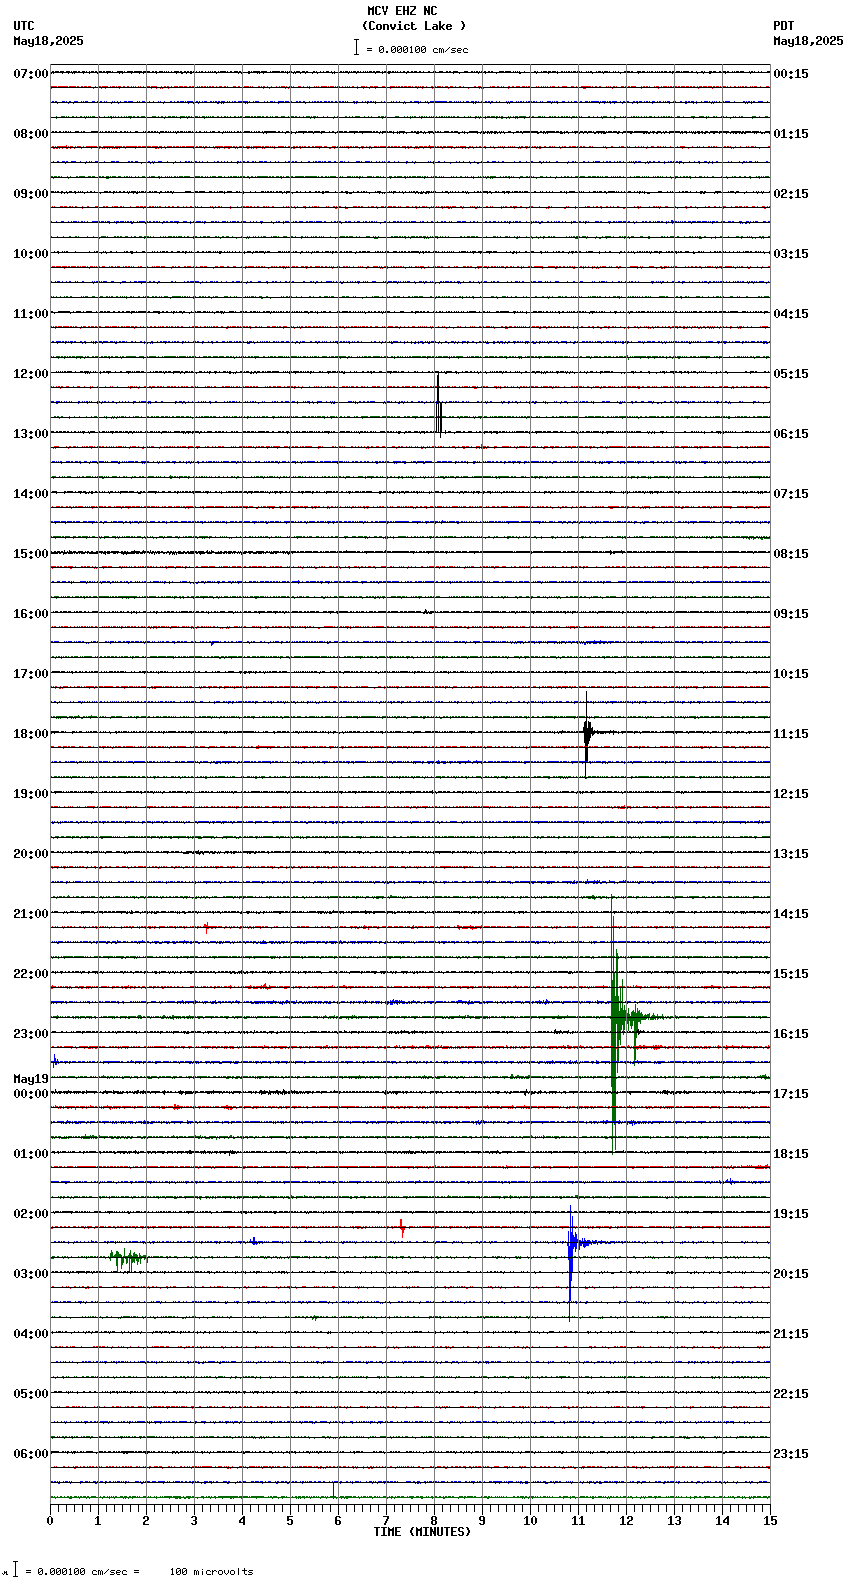
Task: Click the '12' tick on the minutes axis
Action: click(626, 1521)
